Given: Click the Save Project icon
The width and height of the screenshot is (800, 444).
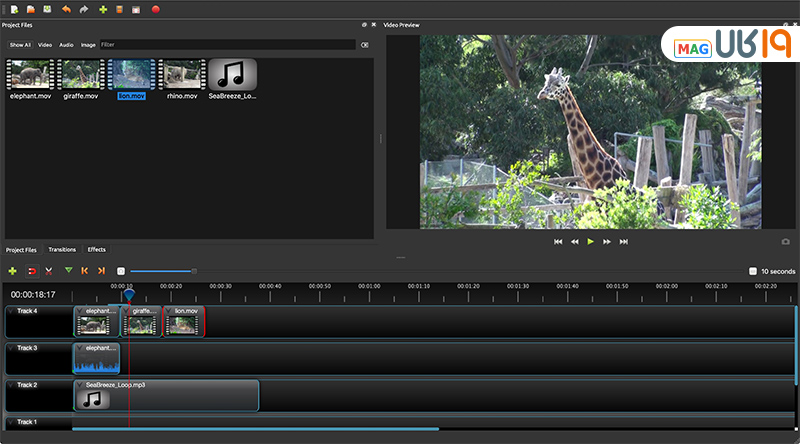Looking at the screenshot, I should (47, 9).
